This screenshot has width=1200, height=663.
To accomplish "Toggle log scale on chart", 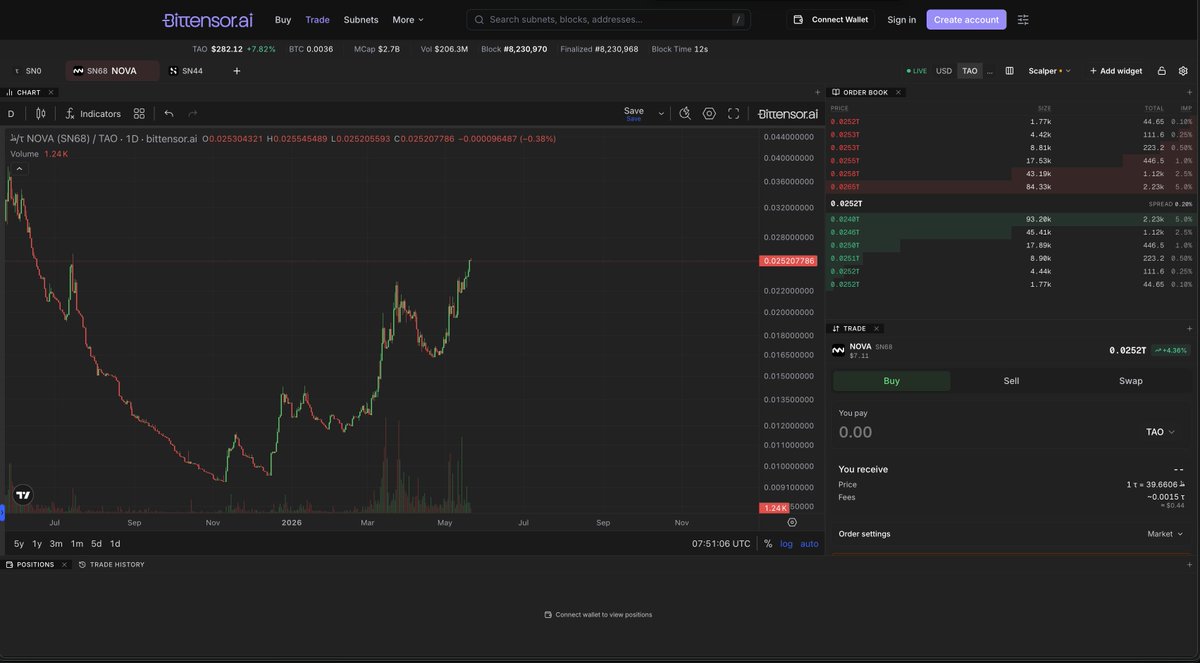I will tap(786, 544).
